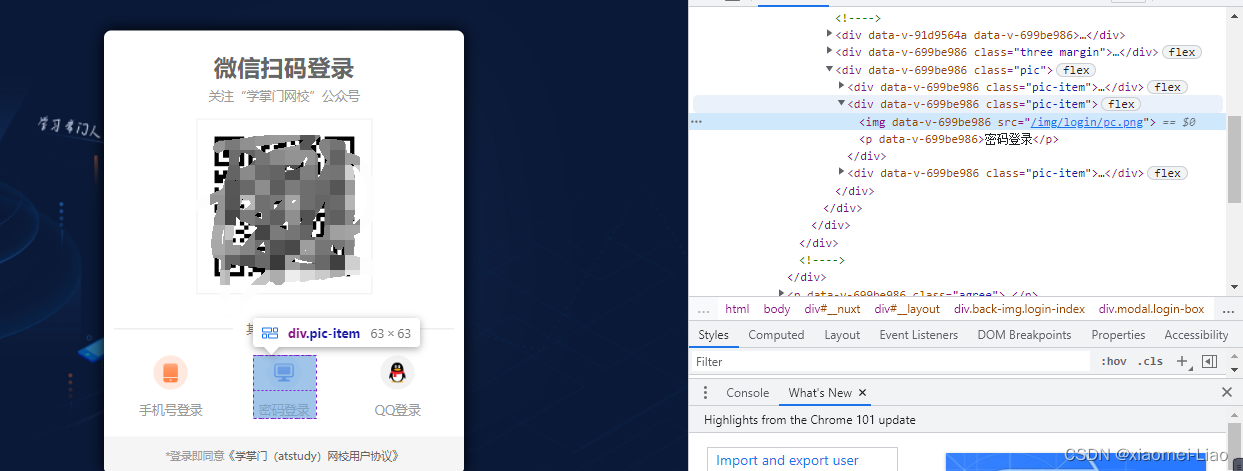
Task: Toggle flex badge on last pic-item div
Action: coord(1166,173)
